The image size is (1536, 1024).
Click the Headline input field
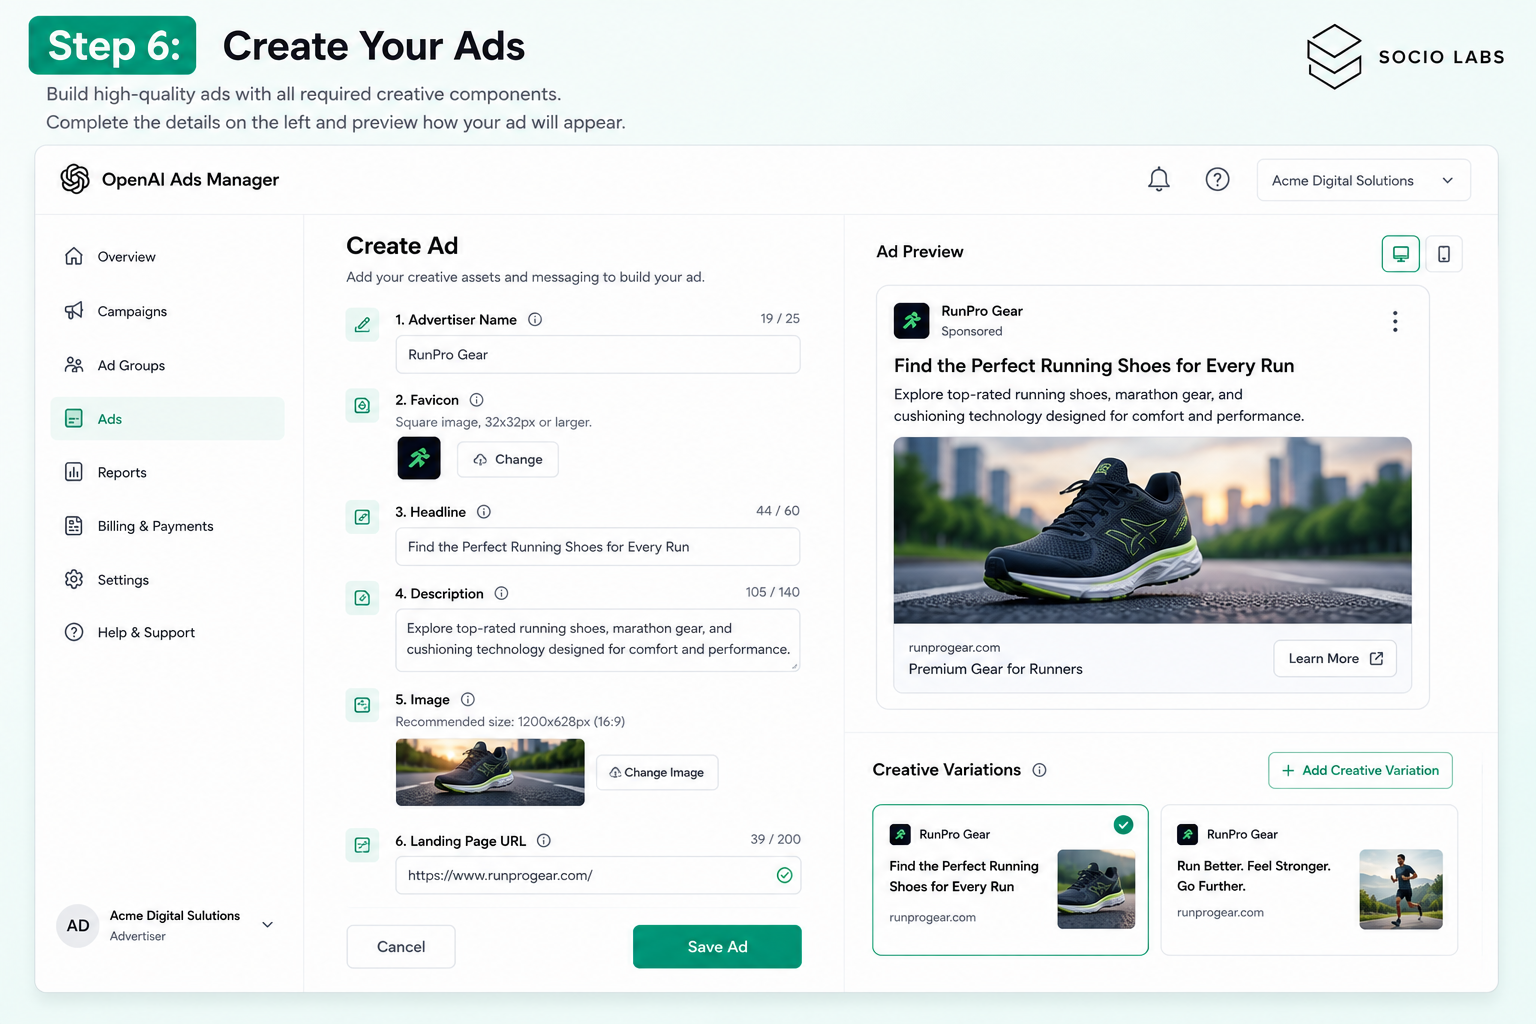[598, 547]
